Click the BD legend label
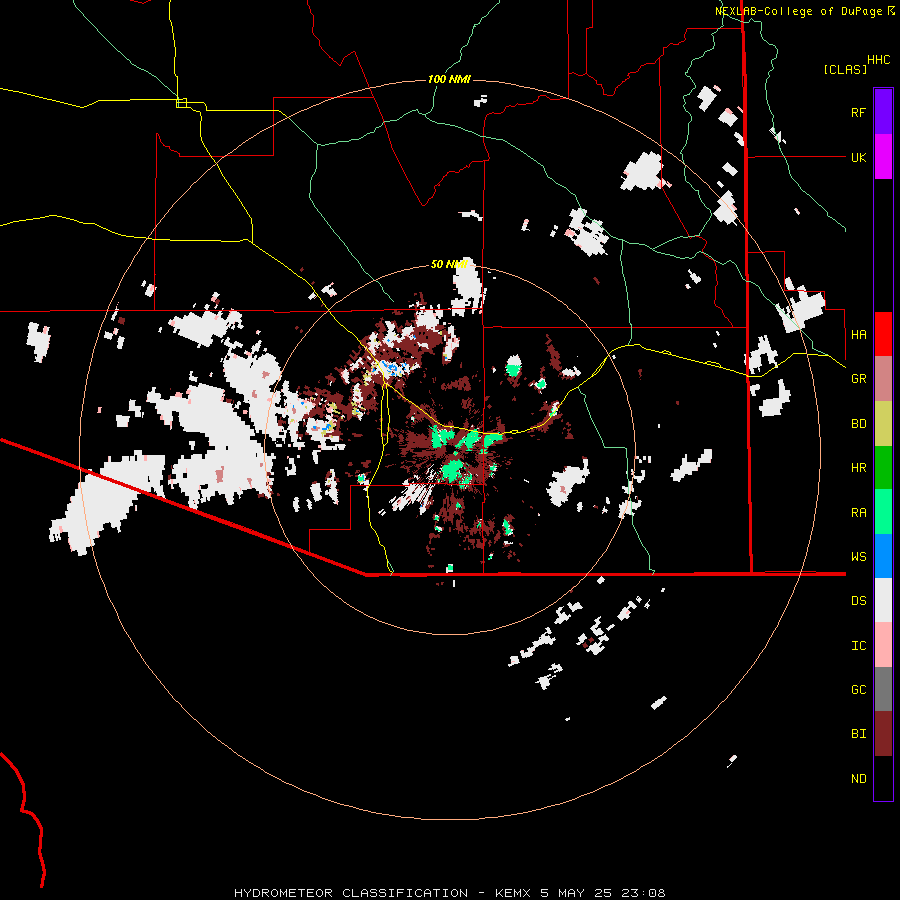 click(858, 424)
